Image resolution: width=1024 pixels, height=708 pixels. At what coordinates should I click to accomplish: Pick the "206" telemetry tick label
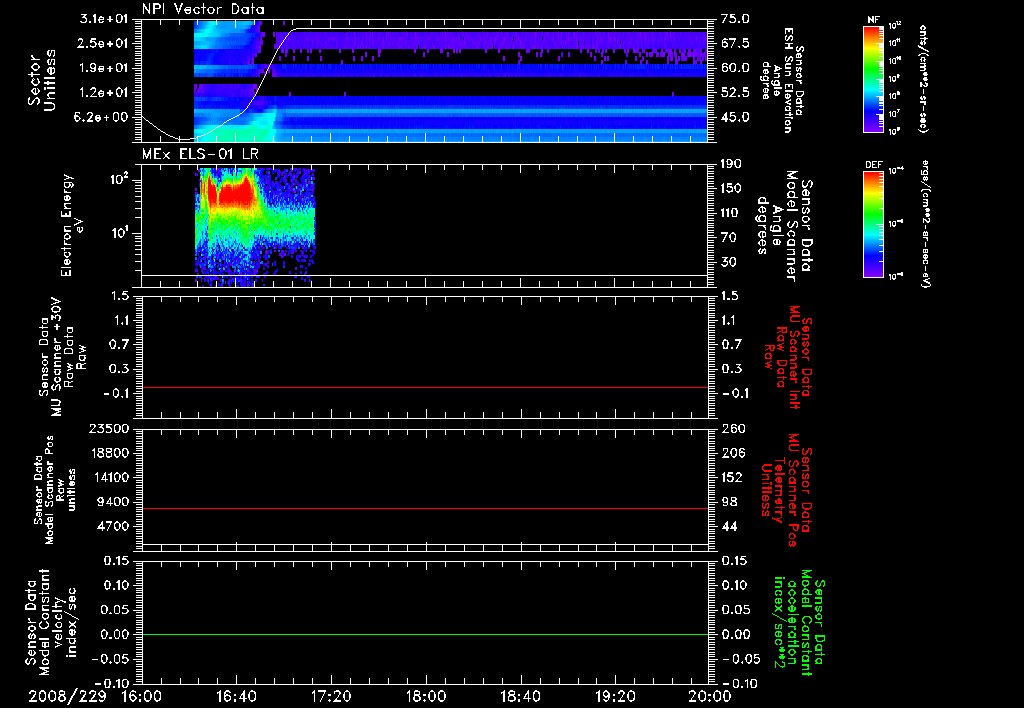pos(733,453)
